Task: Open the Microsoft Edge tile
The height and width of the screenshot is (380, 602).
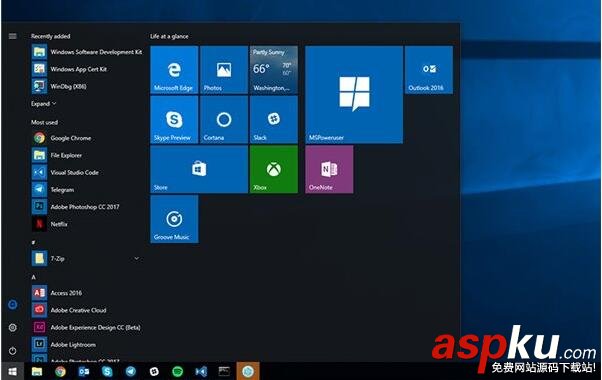Action: coord(174,70)
